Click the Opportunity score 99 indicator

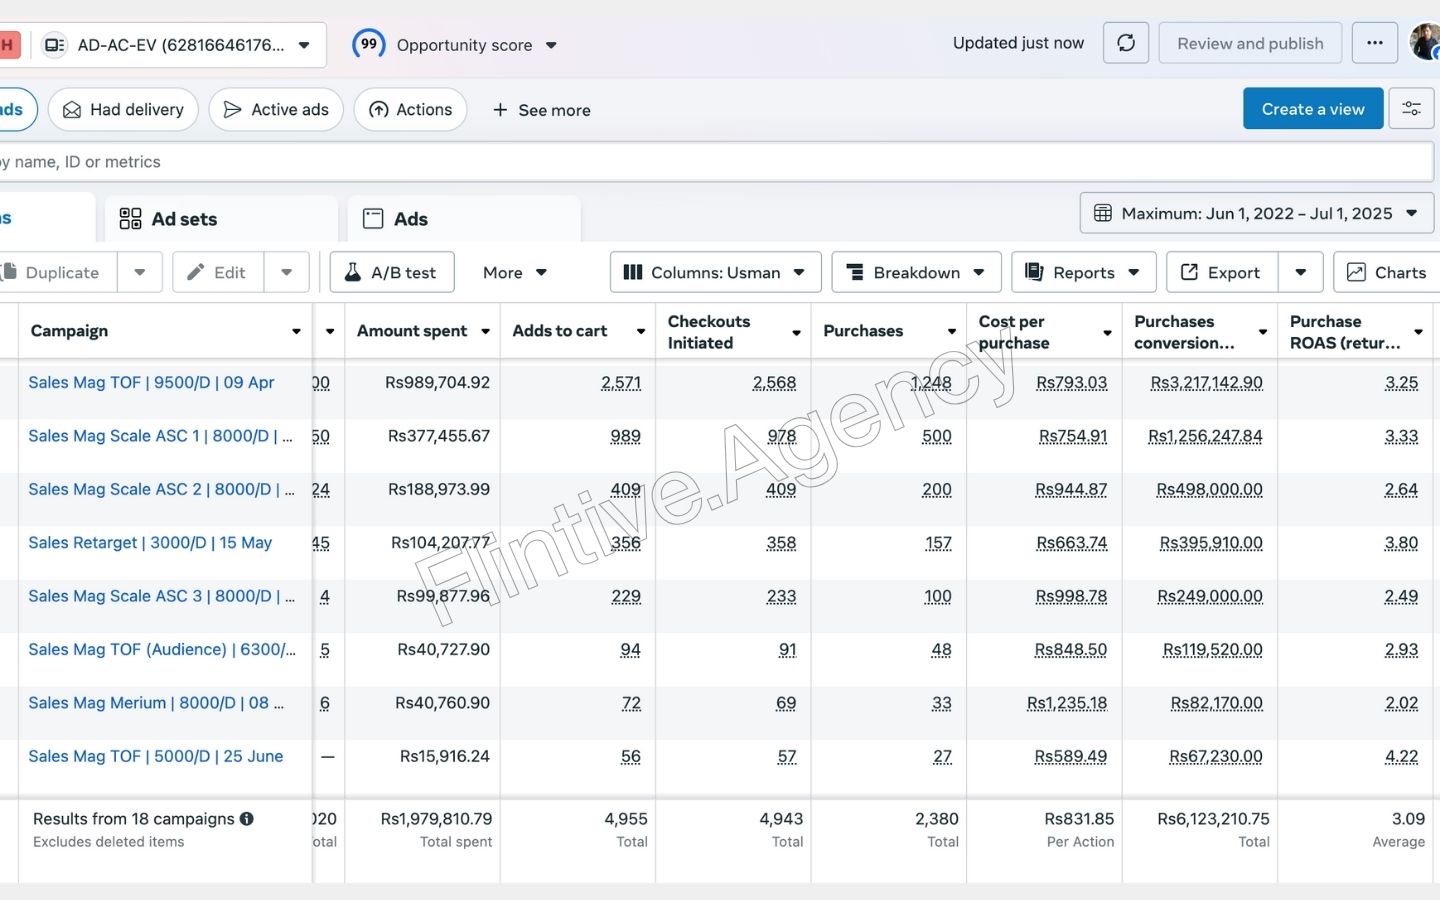point(369,44)
